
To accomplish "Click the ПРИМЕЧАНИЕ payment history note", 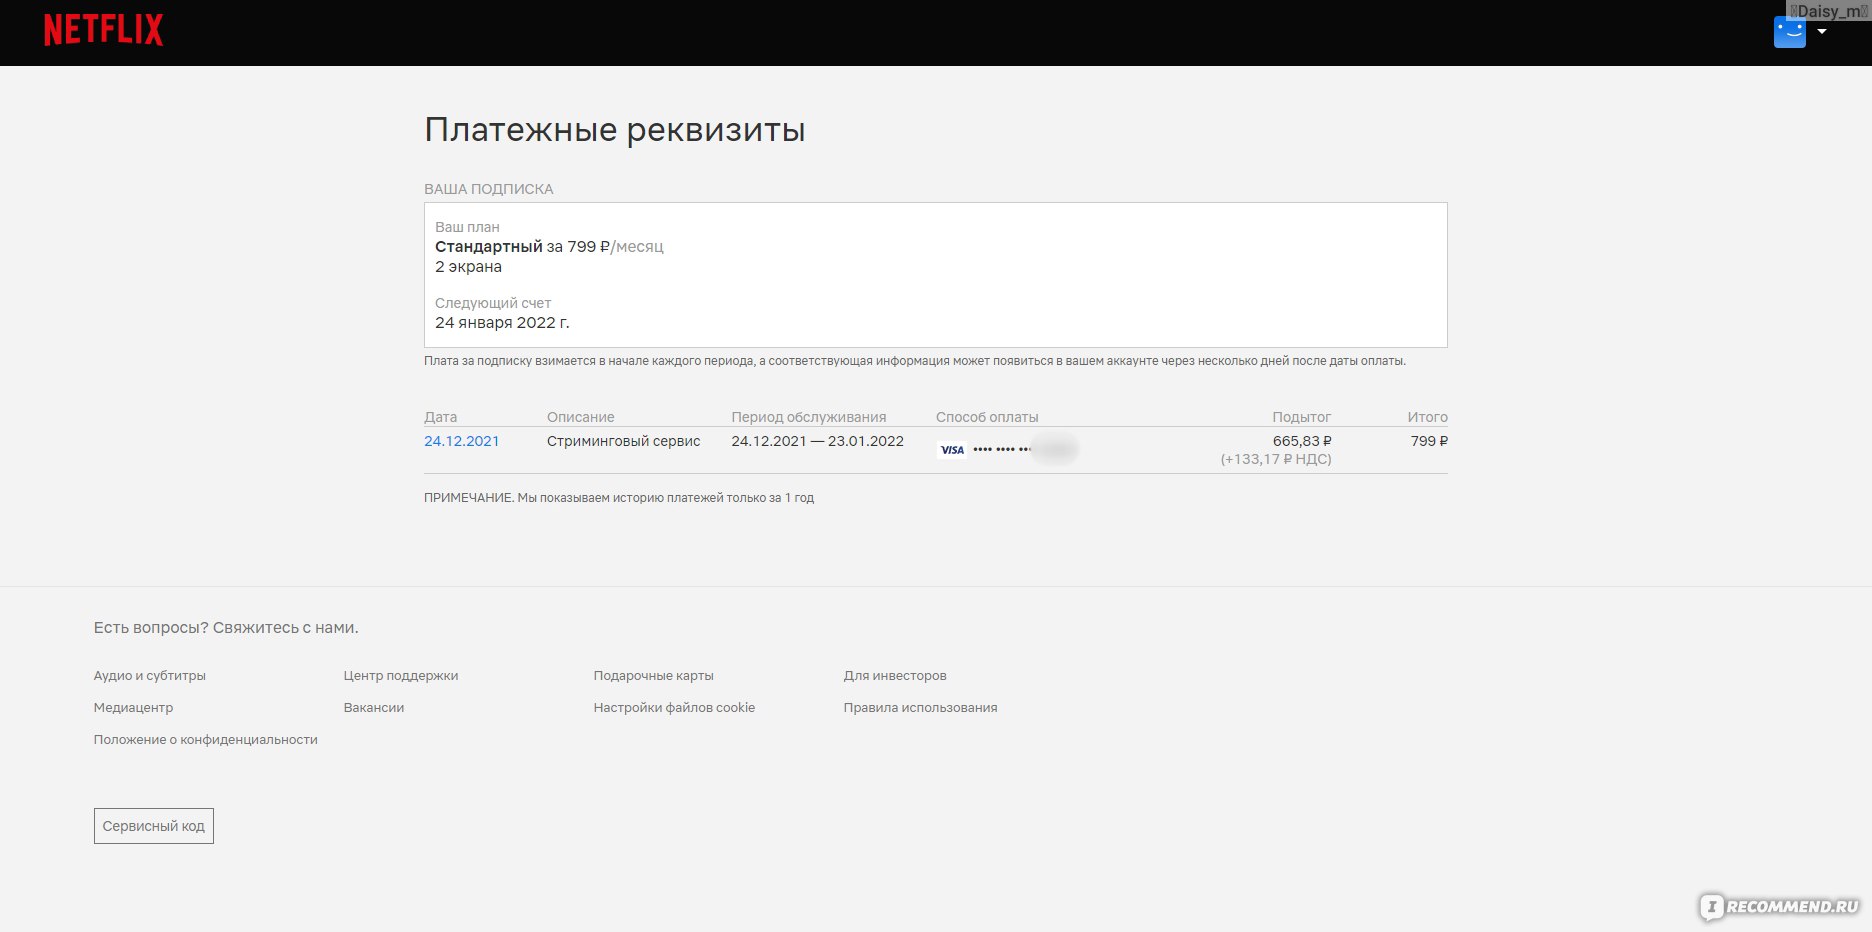I will (619, 498).
